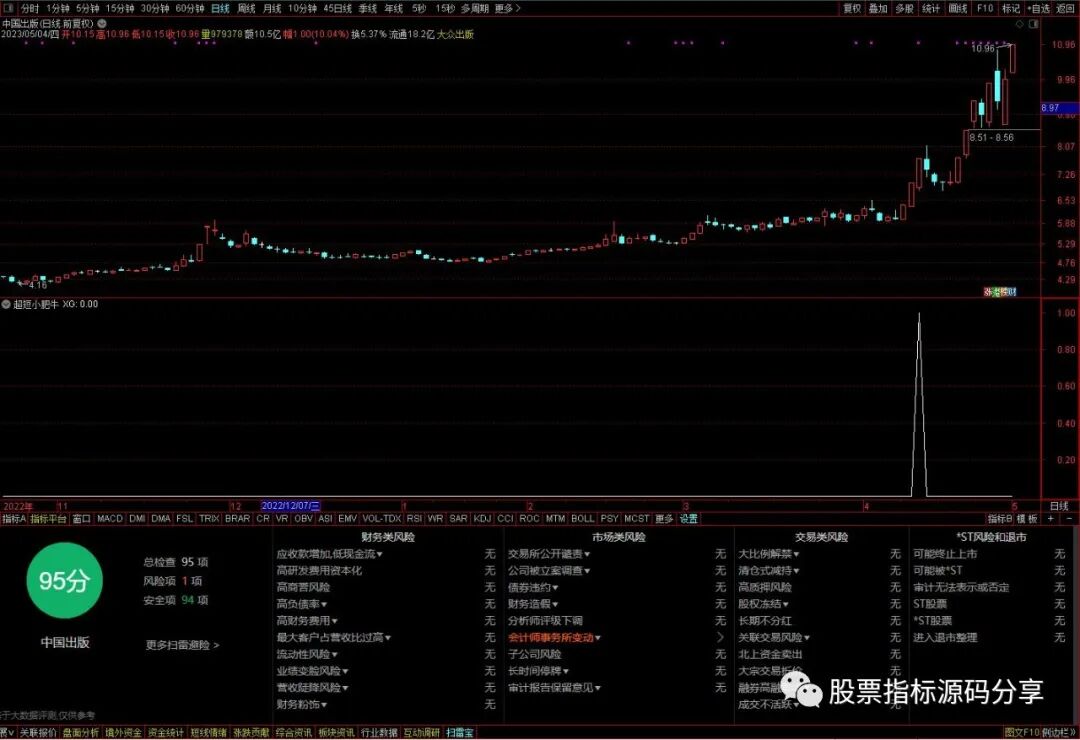Expand 会计师事务所变动 risk item
Viewport: 1080px width, 740px height.
[x=554, y=637]
